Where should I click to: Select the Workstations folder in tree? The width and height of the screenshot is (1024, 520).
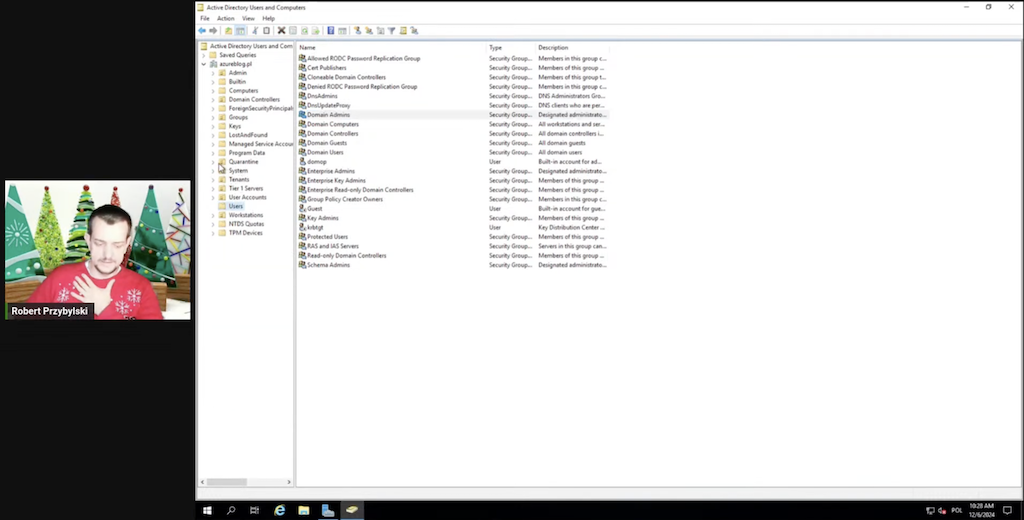coord(245,215)
